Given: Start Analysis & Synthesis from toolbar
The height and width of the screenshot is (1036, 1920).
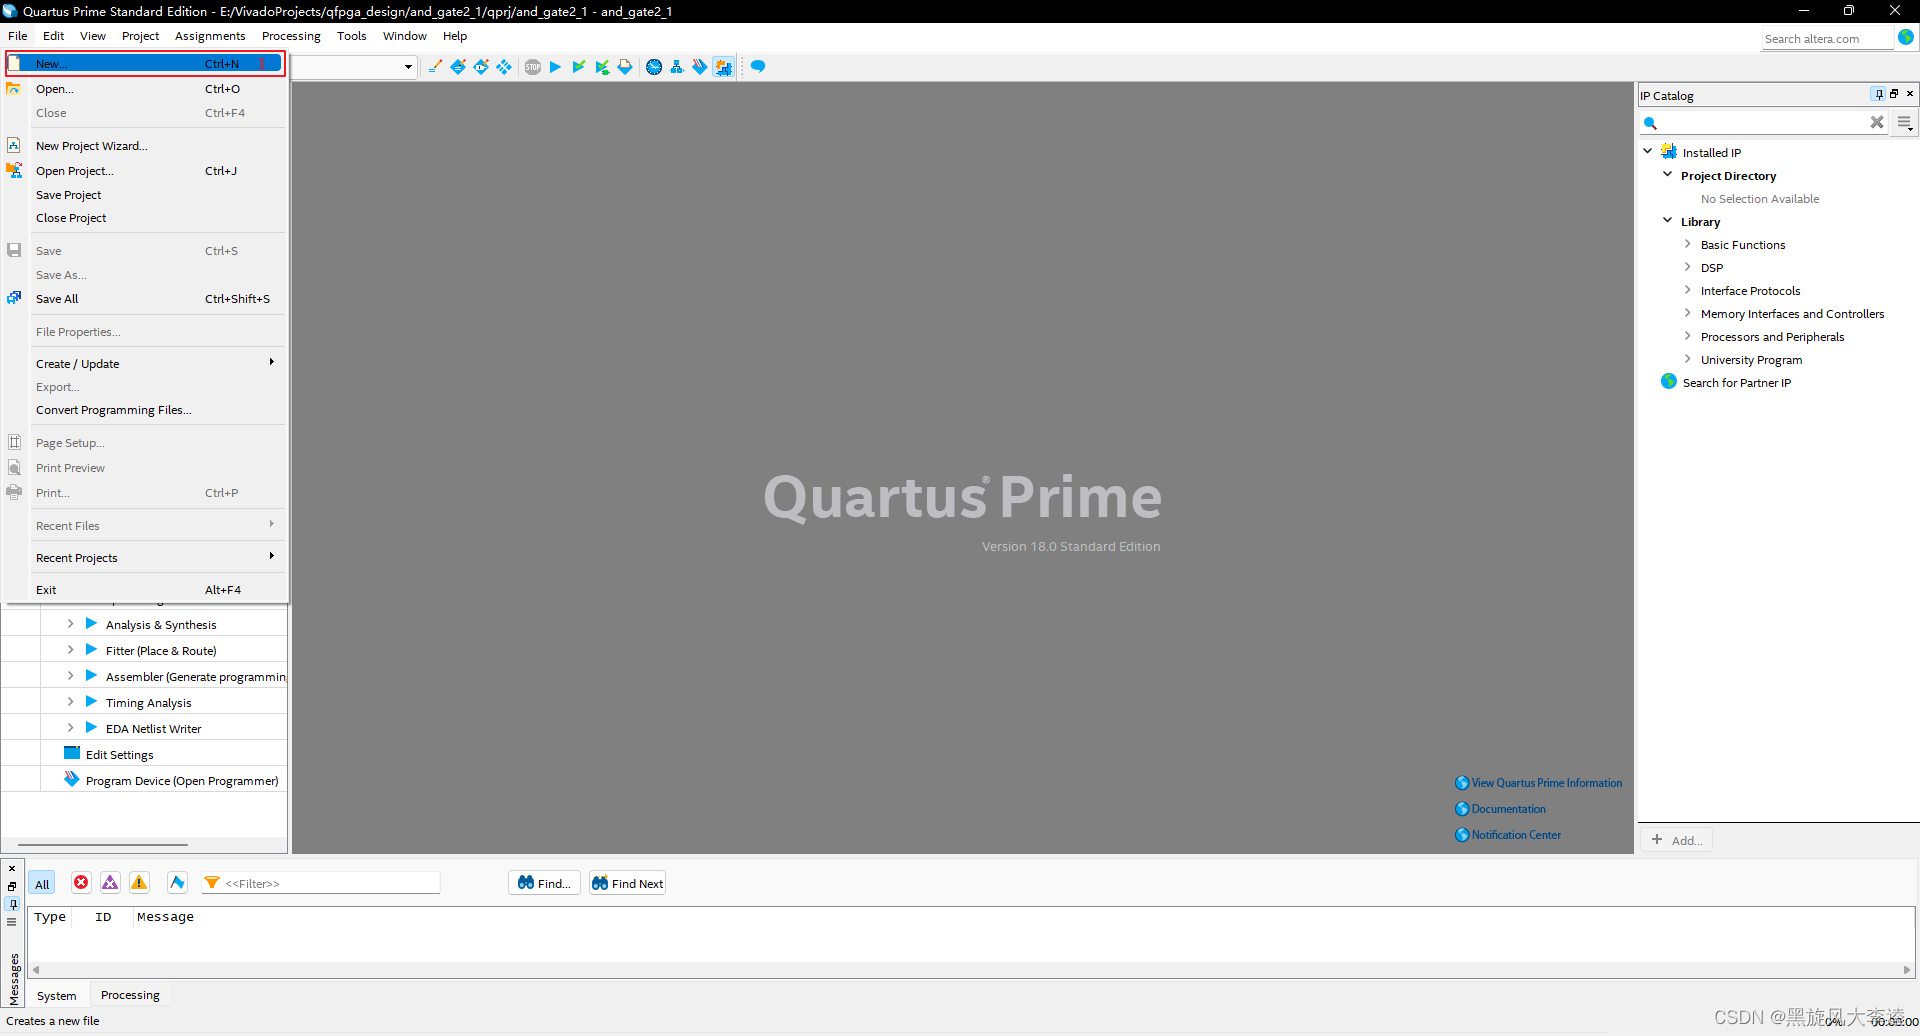Looking at the screenshot, I should (602, 67).
